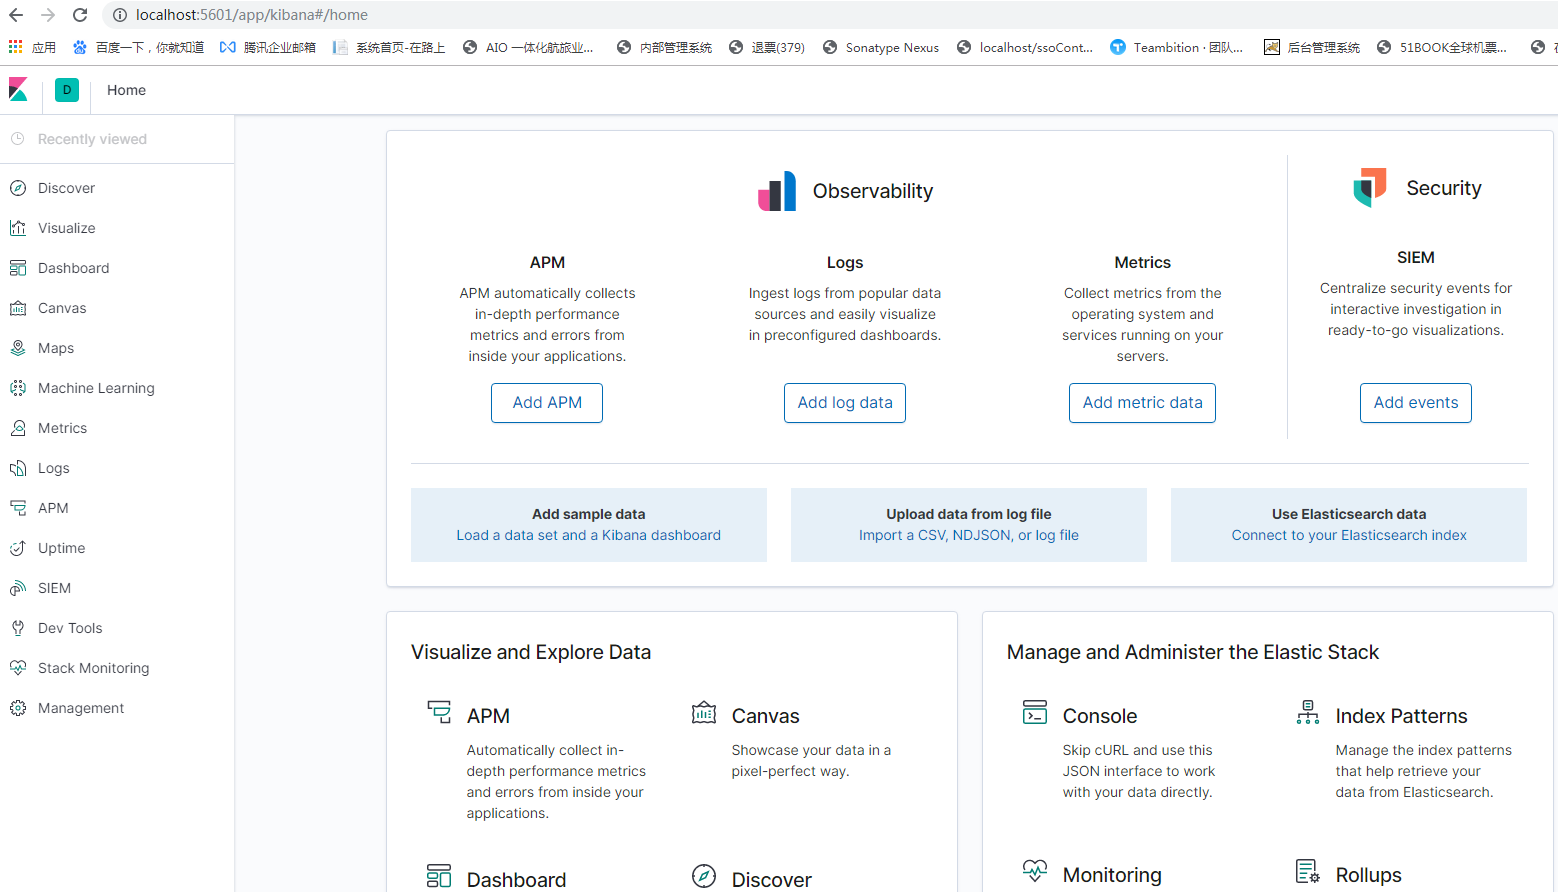
Task: Click the Add APM button
Action: (547, 403)
